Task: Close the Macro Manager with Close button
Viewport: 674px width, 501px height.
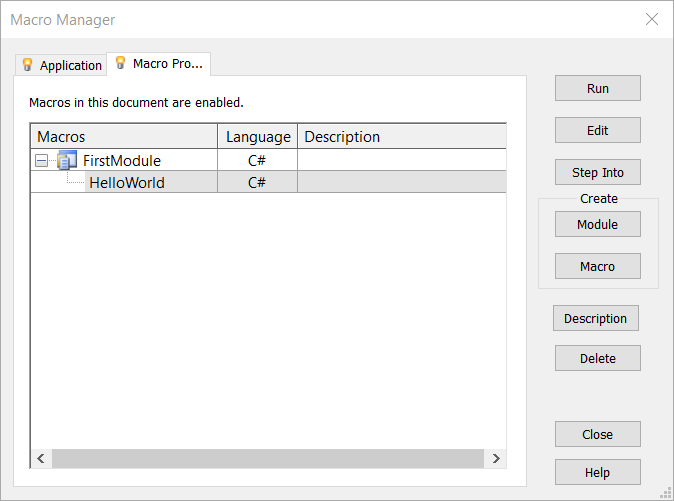Action: tap(597, 434)
